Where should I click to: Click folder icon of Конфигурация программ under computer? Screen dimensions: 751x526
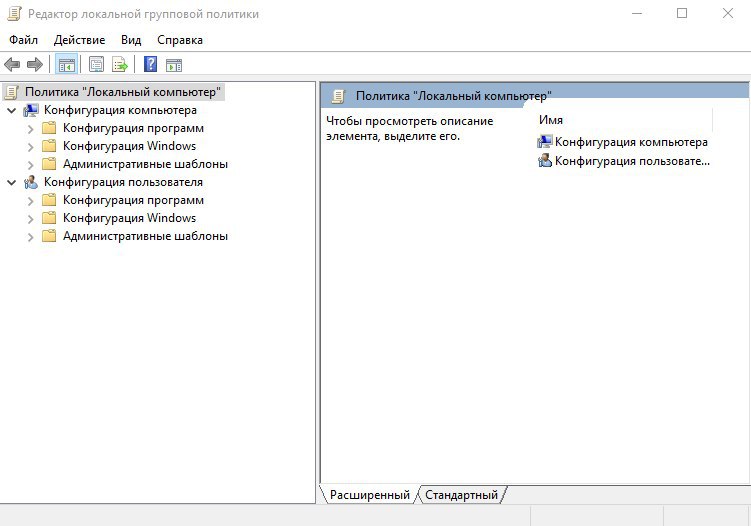(49, 128)
